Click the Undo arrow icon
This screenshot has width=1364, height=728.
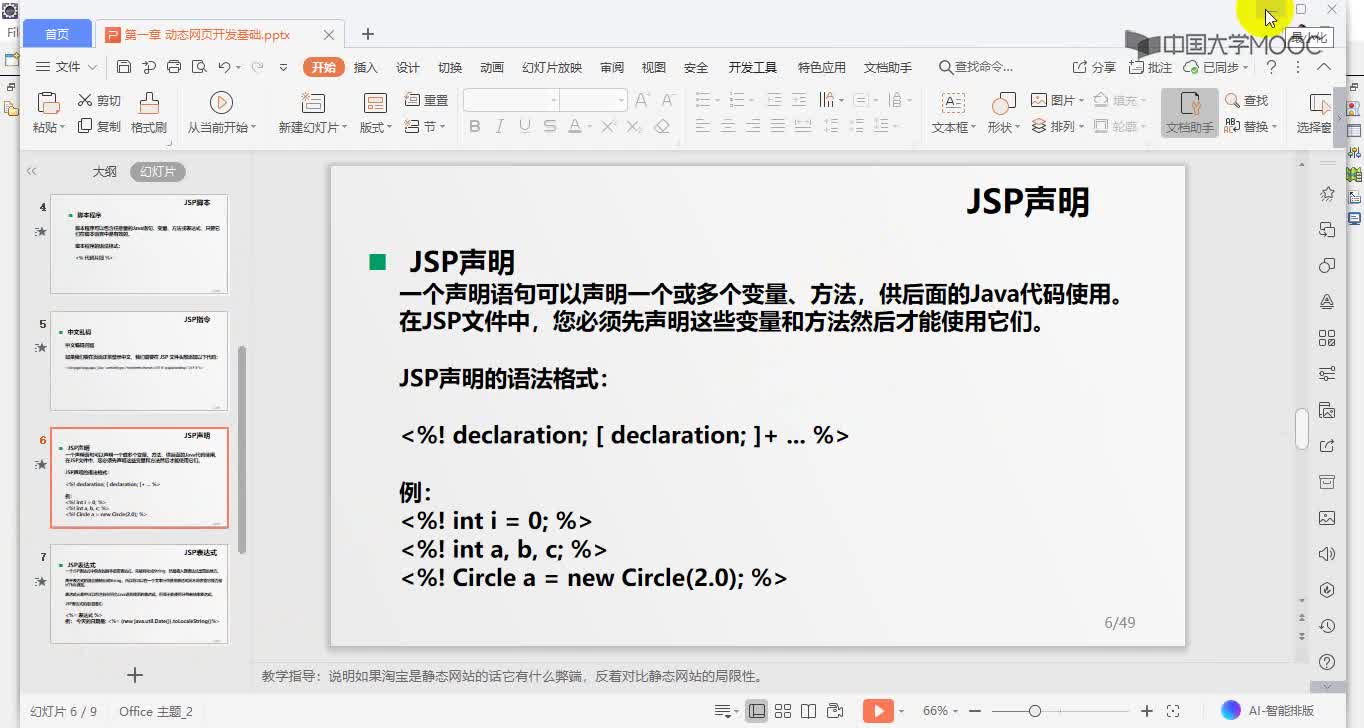coord(224,67)
